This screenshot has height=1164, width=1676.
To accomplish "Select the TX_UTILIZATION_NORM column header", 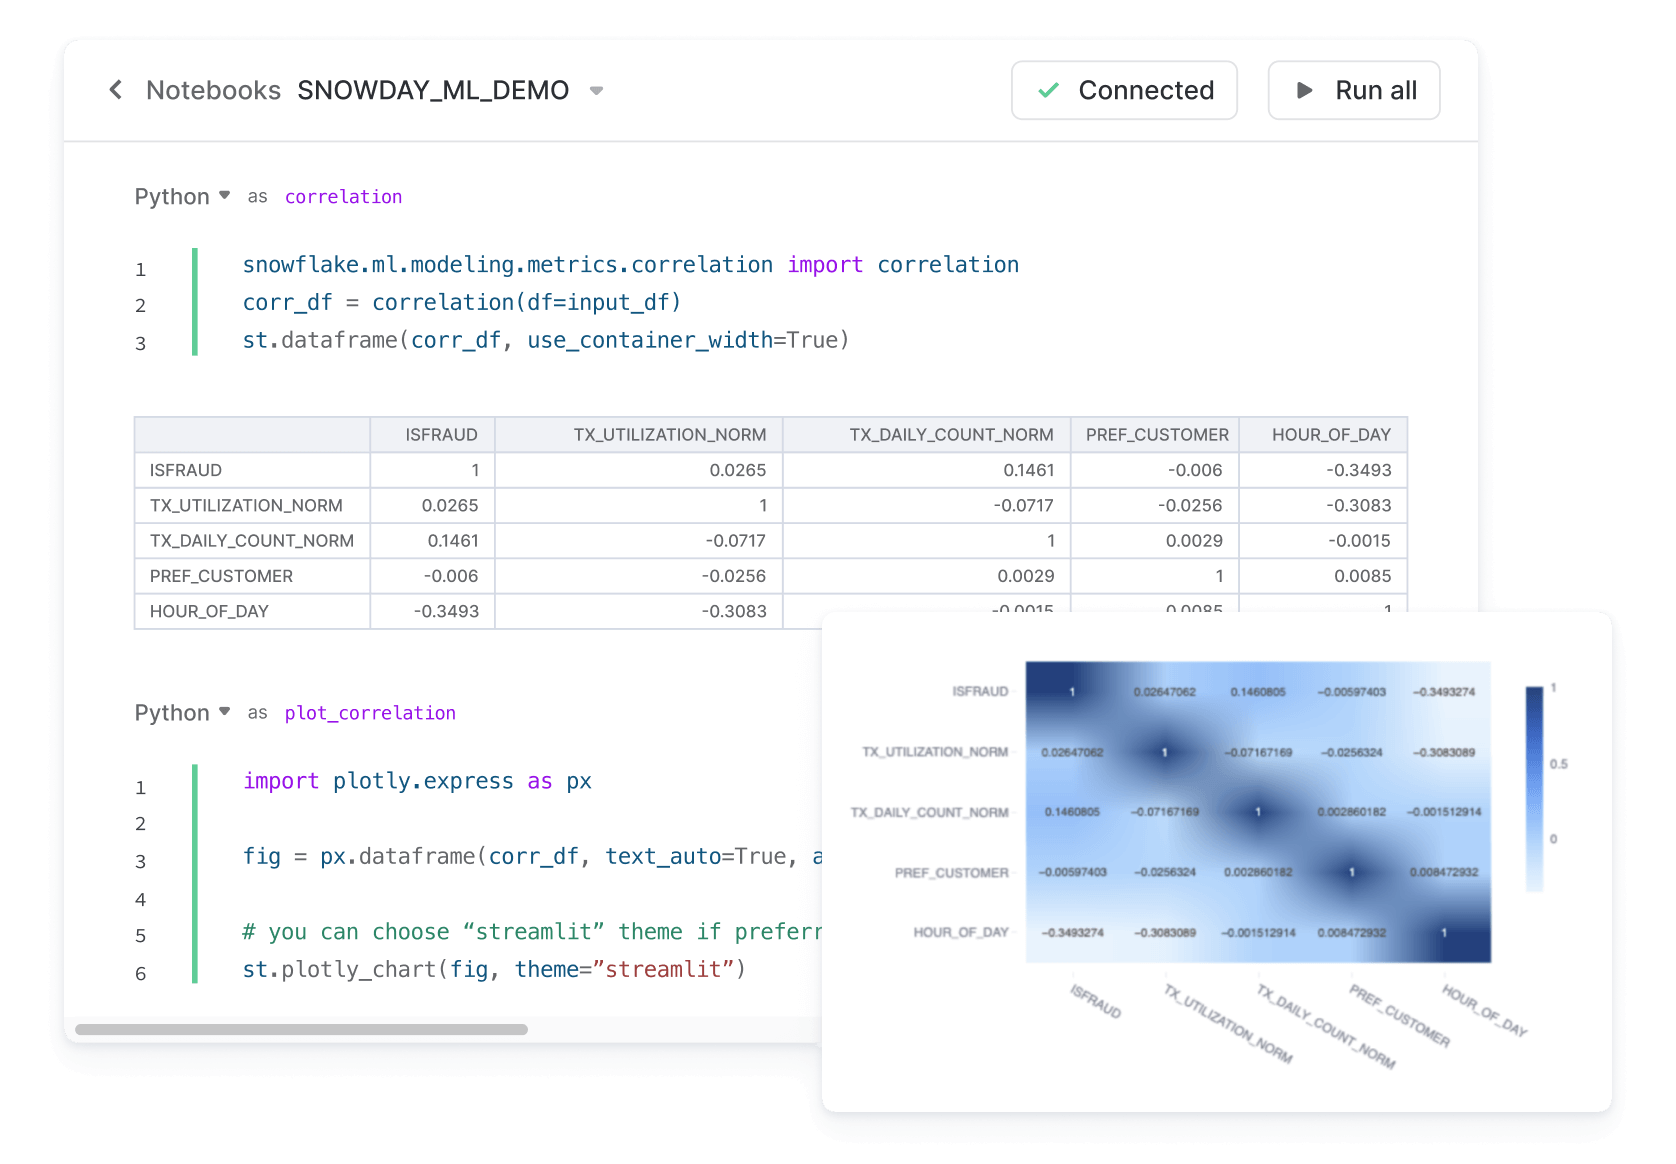I will coord(639,435).
